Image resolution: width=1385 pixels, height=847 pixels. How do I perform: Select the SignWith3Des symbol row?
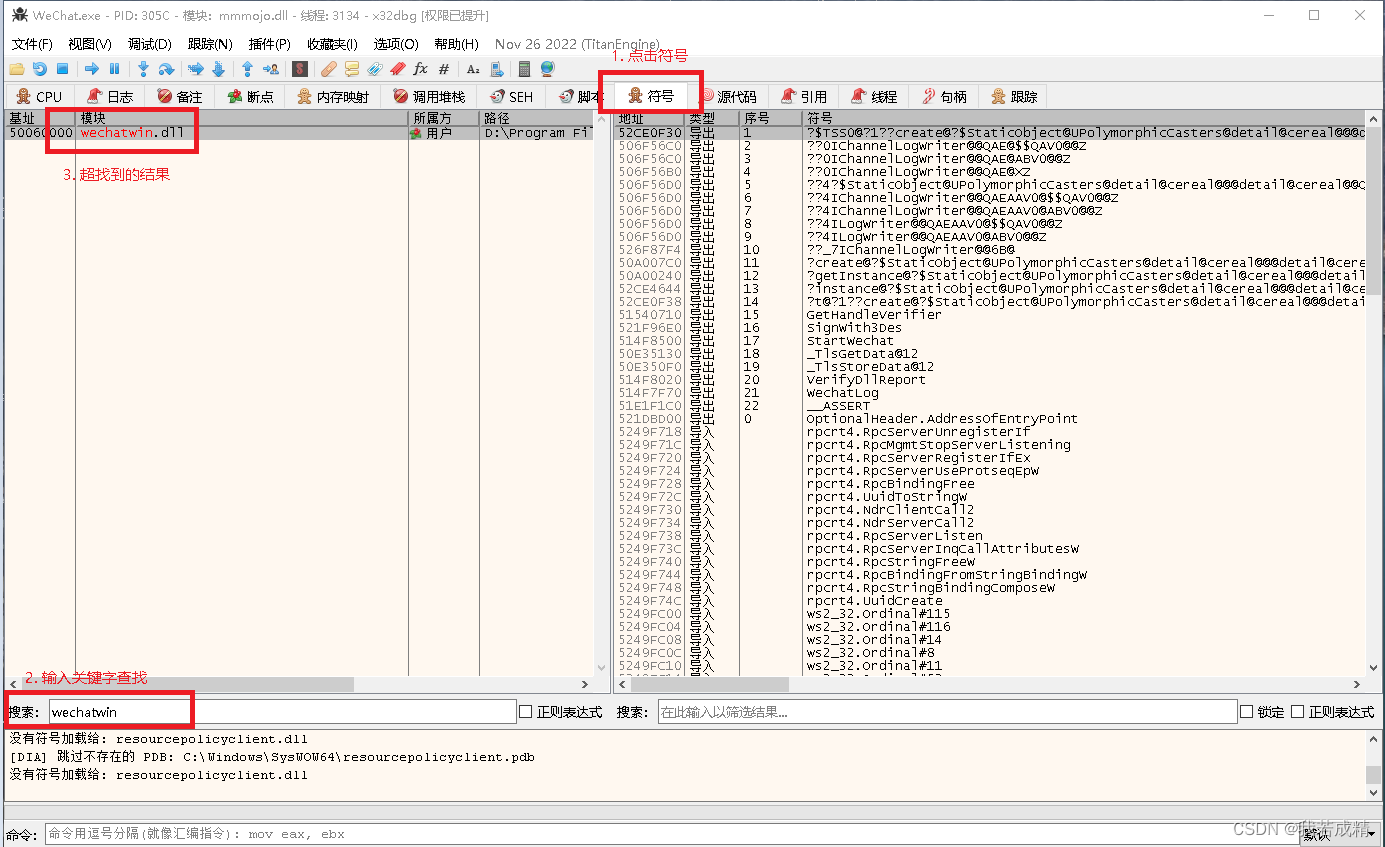990,327
